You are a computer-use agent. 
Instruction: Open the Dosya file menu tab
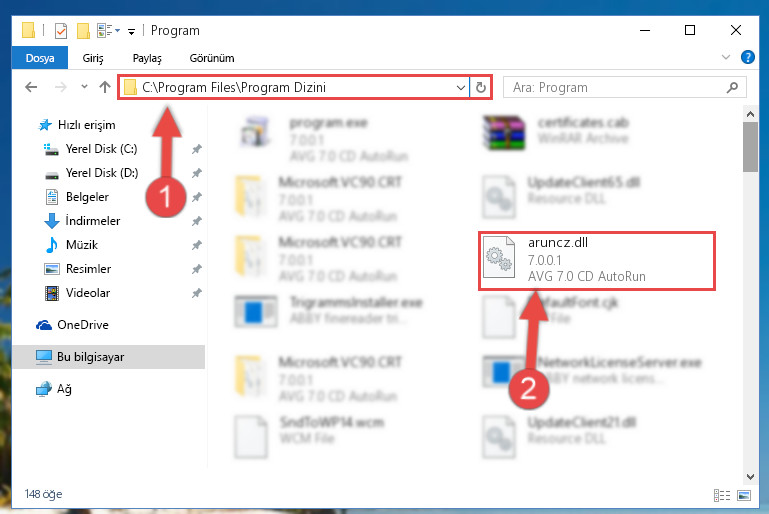40,58
